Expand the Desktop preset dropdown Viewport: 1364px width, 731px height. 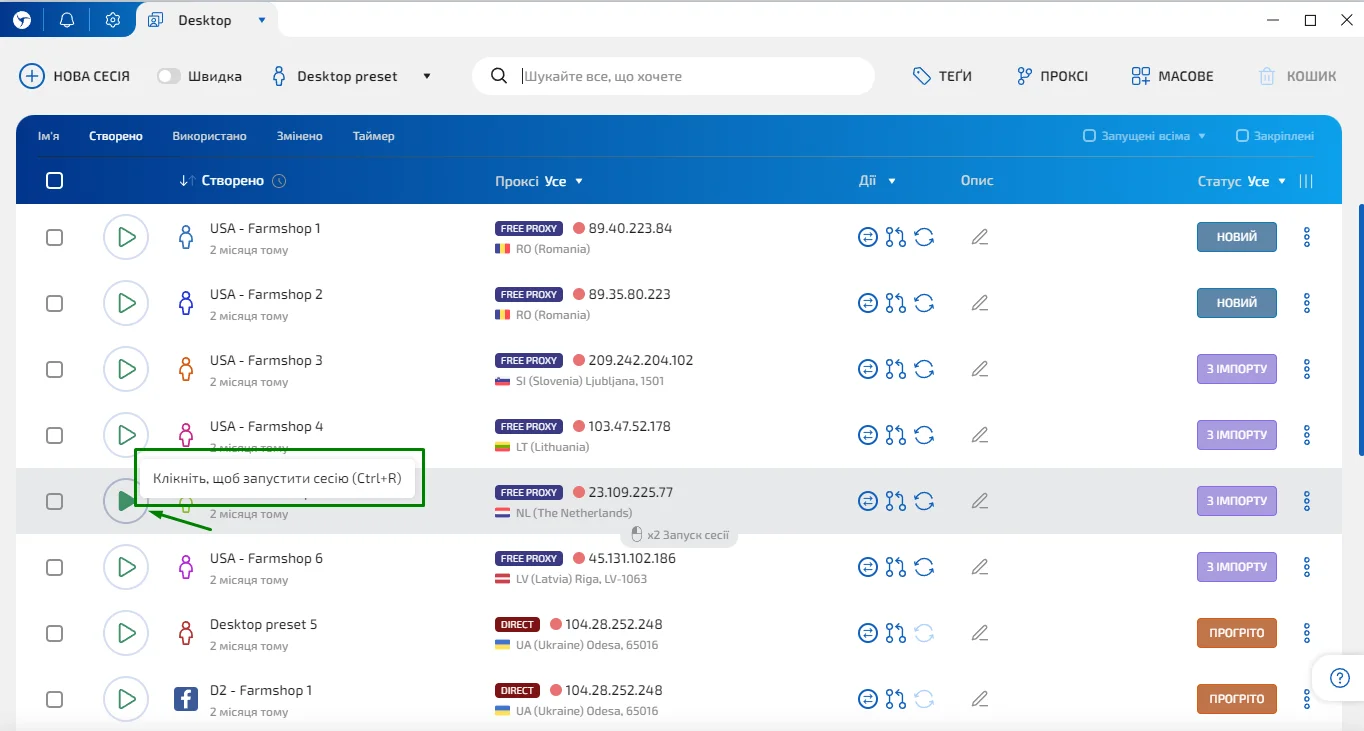click(x=427, y=76)
